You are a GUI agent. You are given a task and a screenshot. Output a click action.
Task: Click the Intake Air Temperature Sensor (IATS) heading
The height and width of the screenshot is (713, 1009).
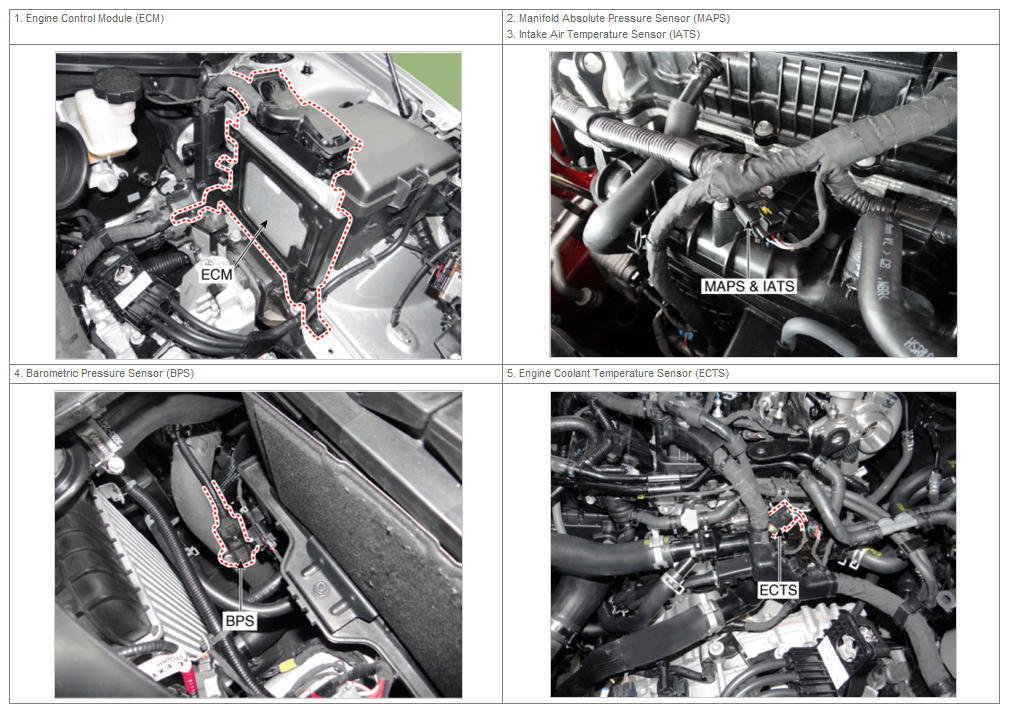click(603, 34)
